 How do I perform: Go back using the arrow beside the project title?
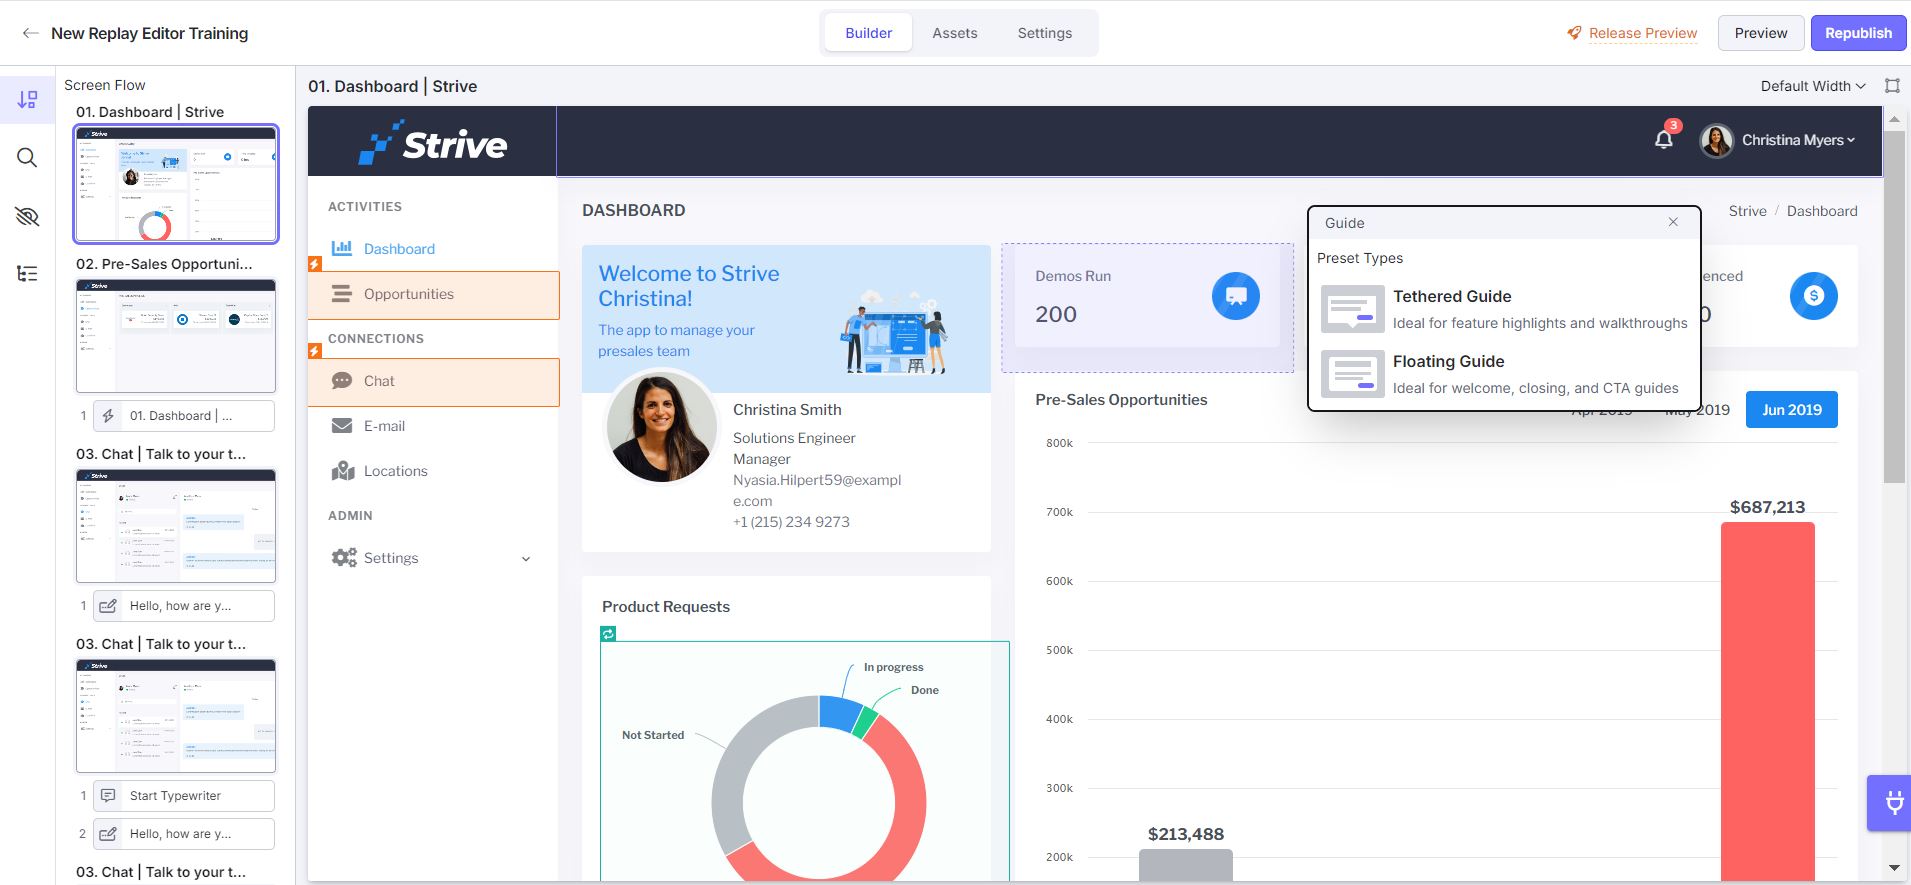tap(31, 33)
